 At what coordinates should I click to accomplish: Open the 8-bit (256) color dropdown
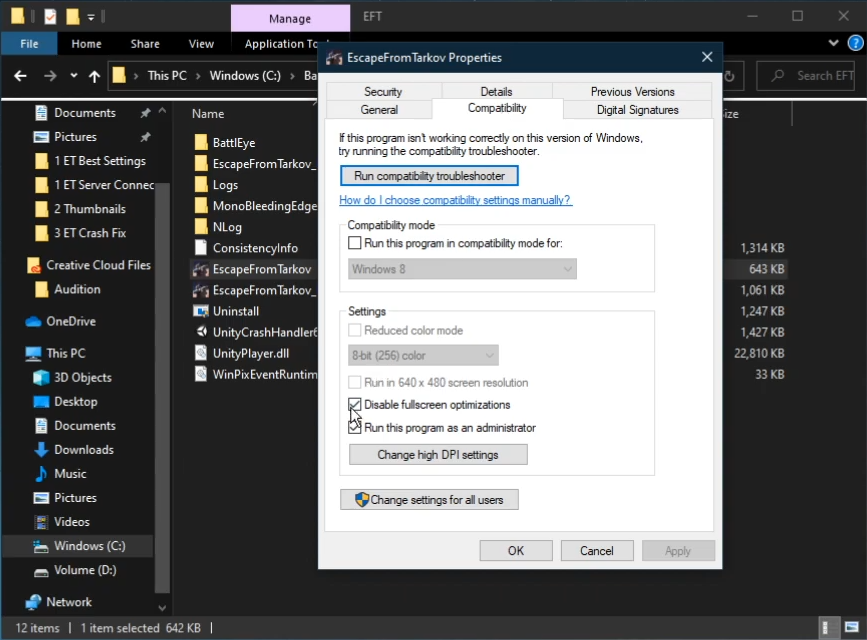pos(423,355)
